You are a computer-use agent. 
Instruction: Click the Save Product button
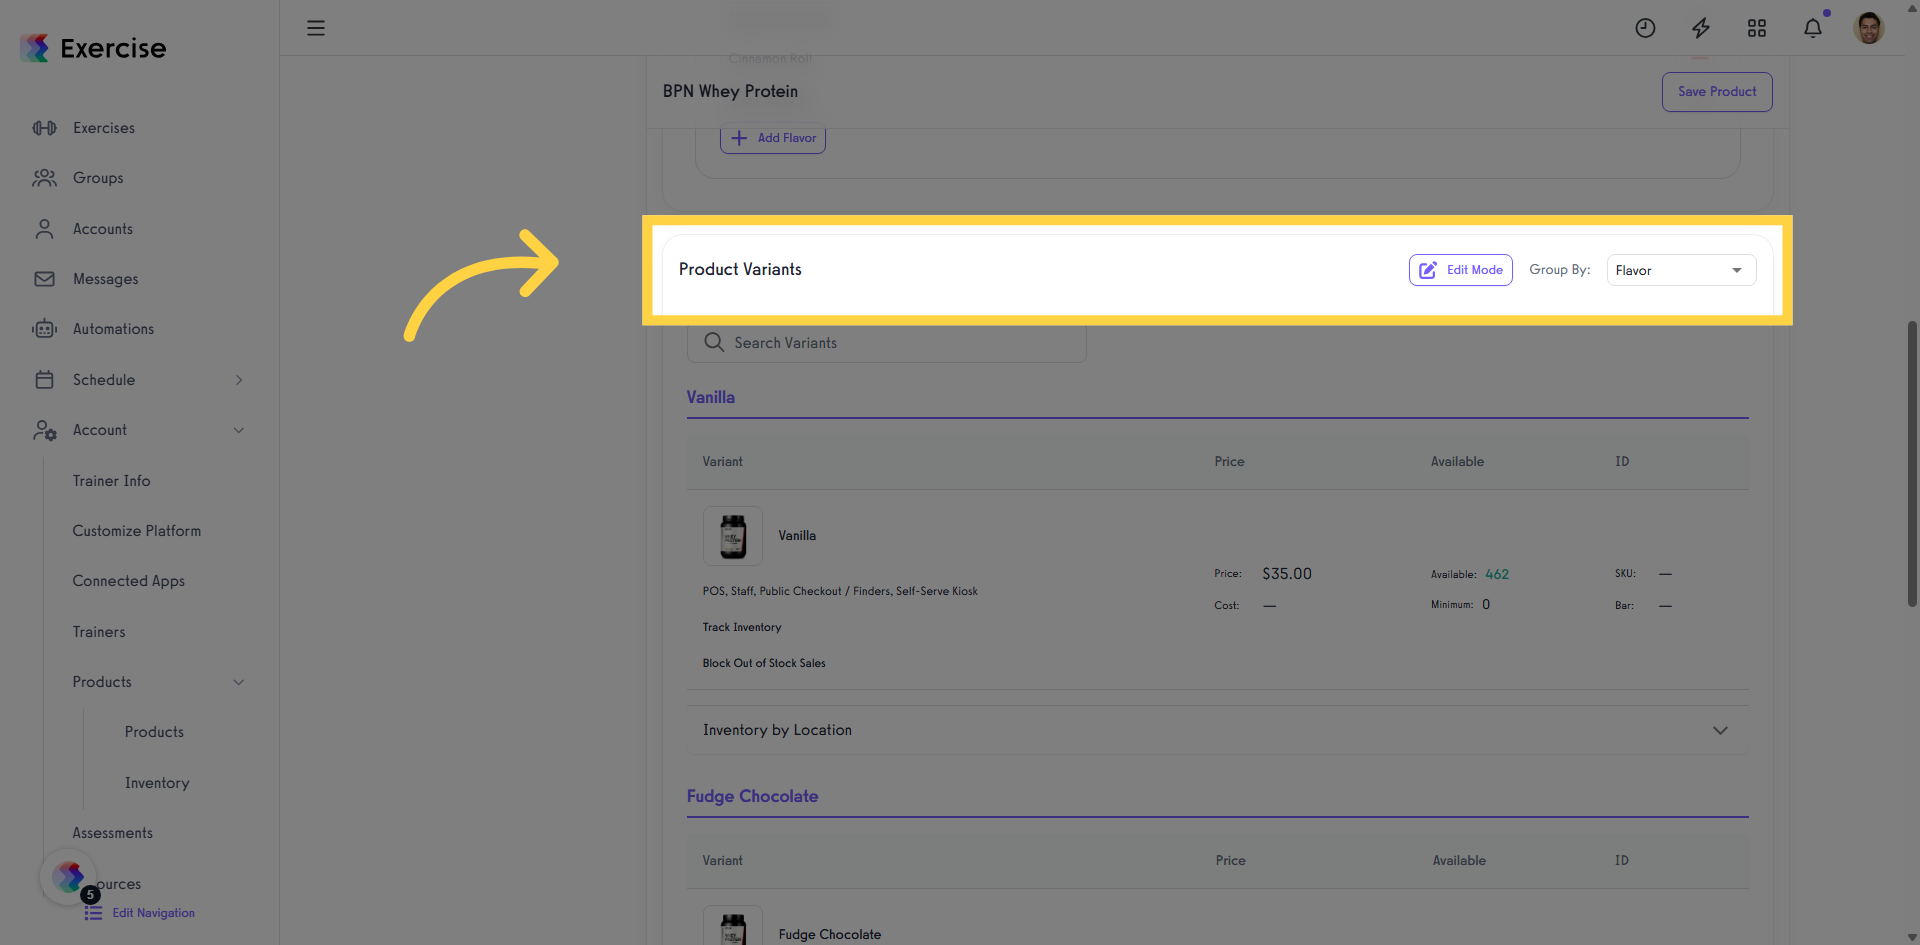1717,92
